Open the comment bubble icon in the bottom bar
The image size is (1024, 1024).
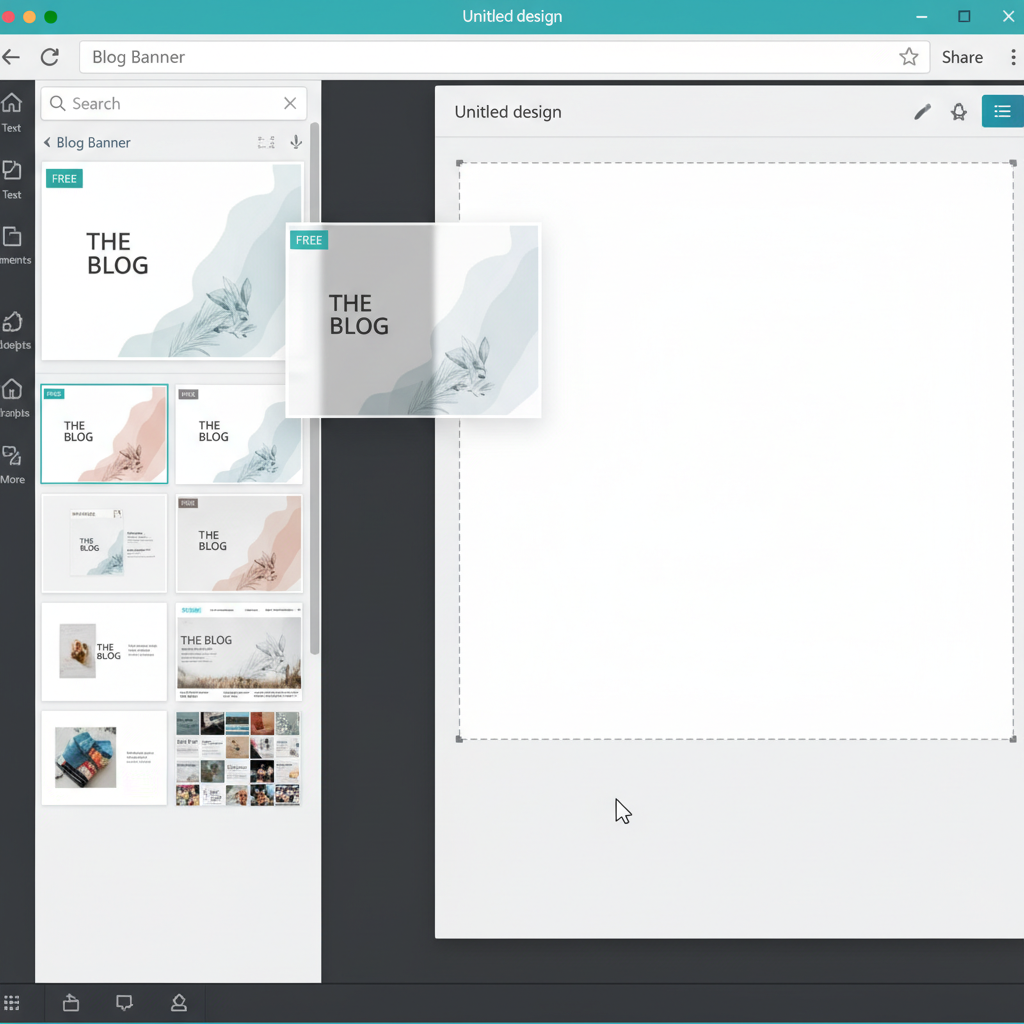pyautogui.click(x=124, y=1002)
